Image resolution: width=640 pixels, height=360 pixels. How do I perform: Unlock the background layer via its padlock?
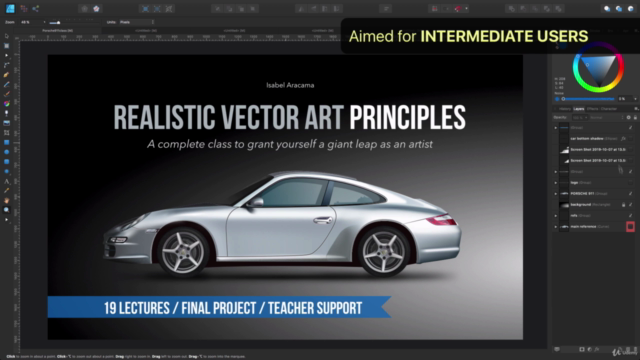tap(623, 204)
